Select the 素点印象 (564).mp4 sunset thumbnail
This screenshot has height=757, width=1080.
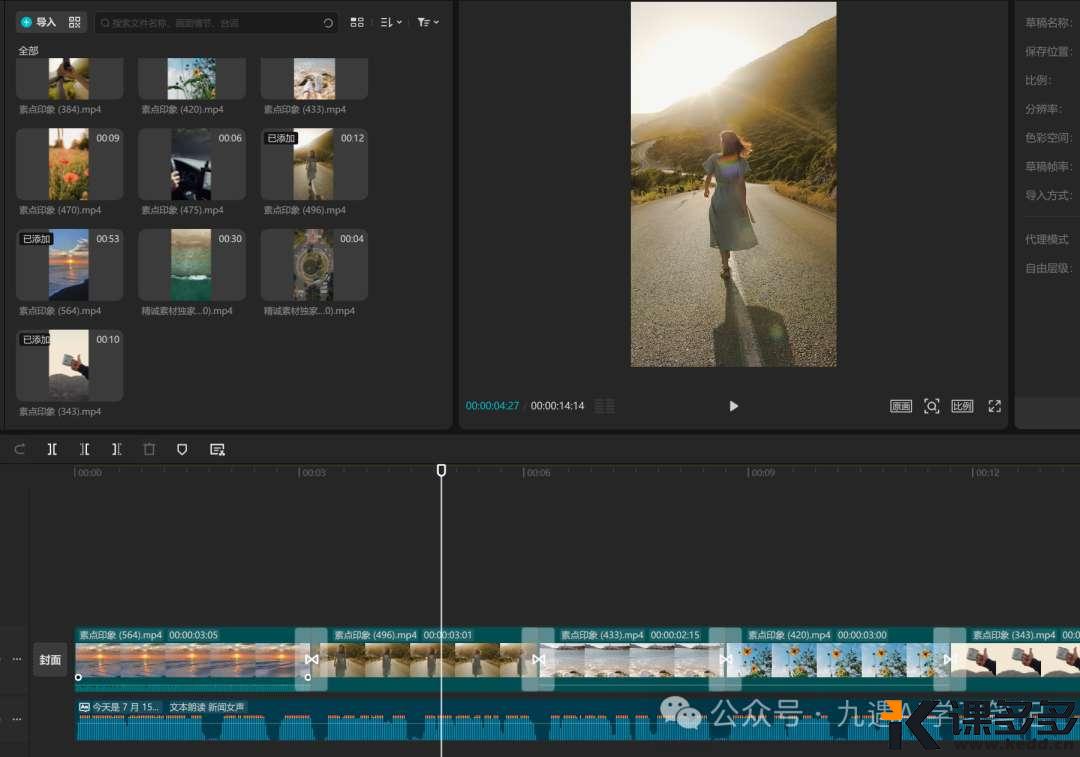click(69, 265)
